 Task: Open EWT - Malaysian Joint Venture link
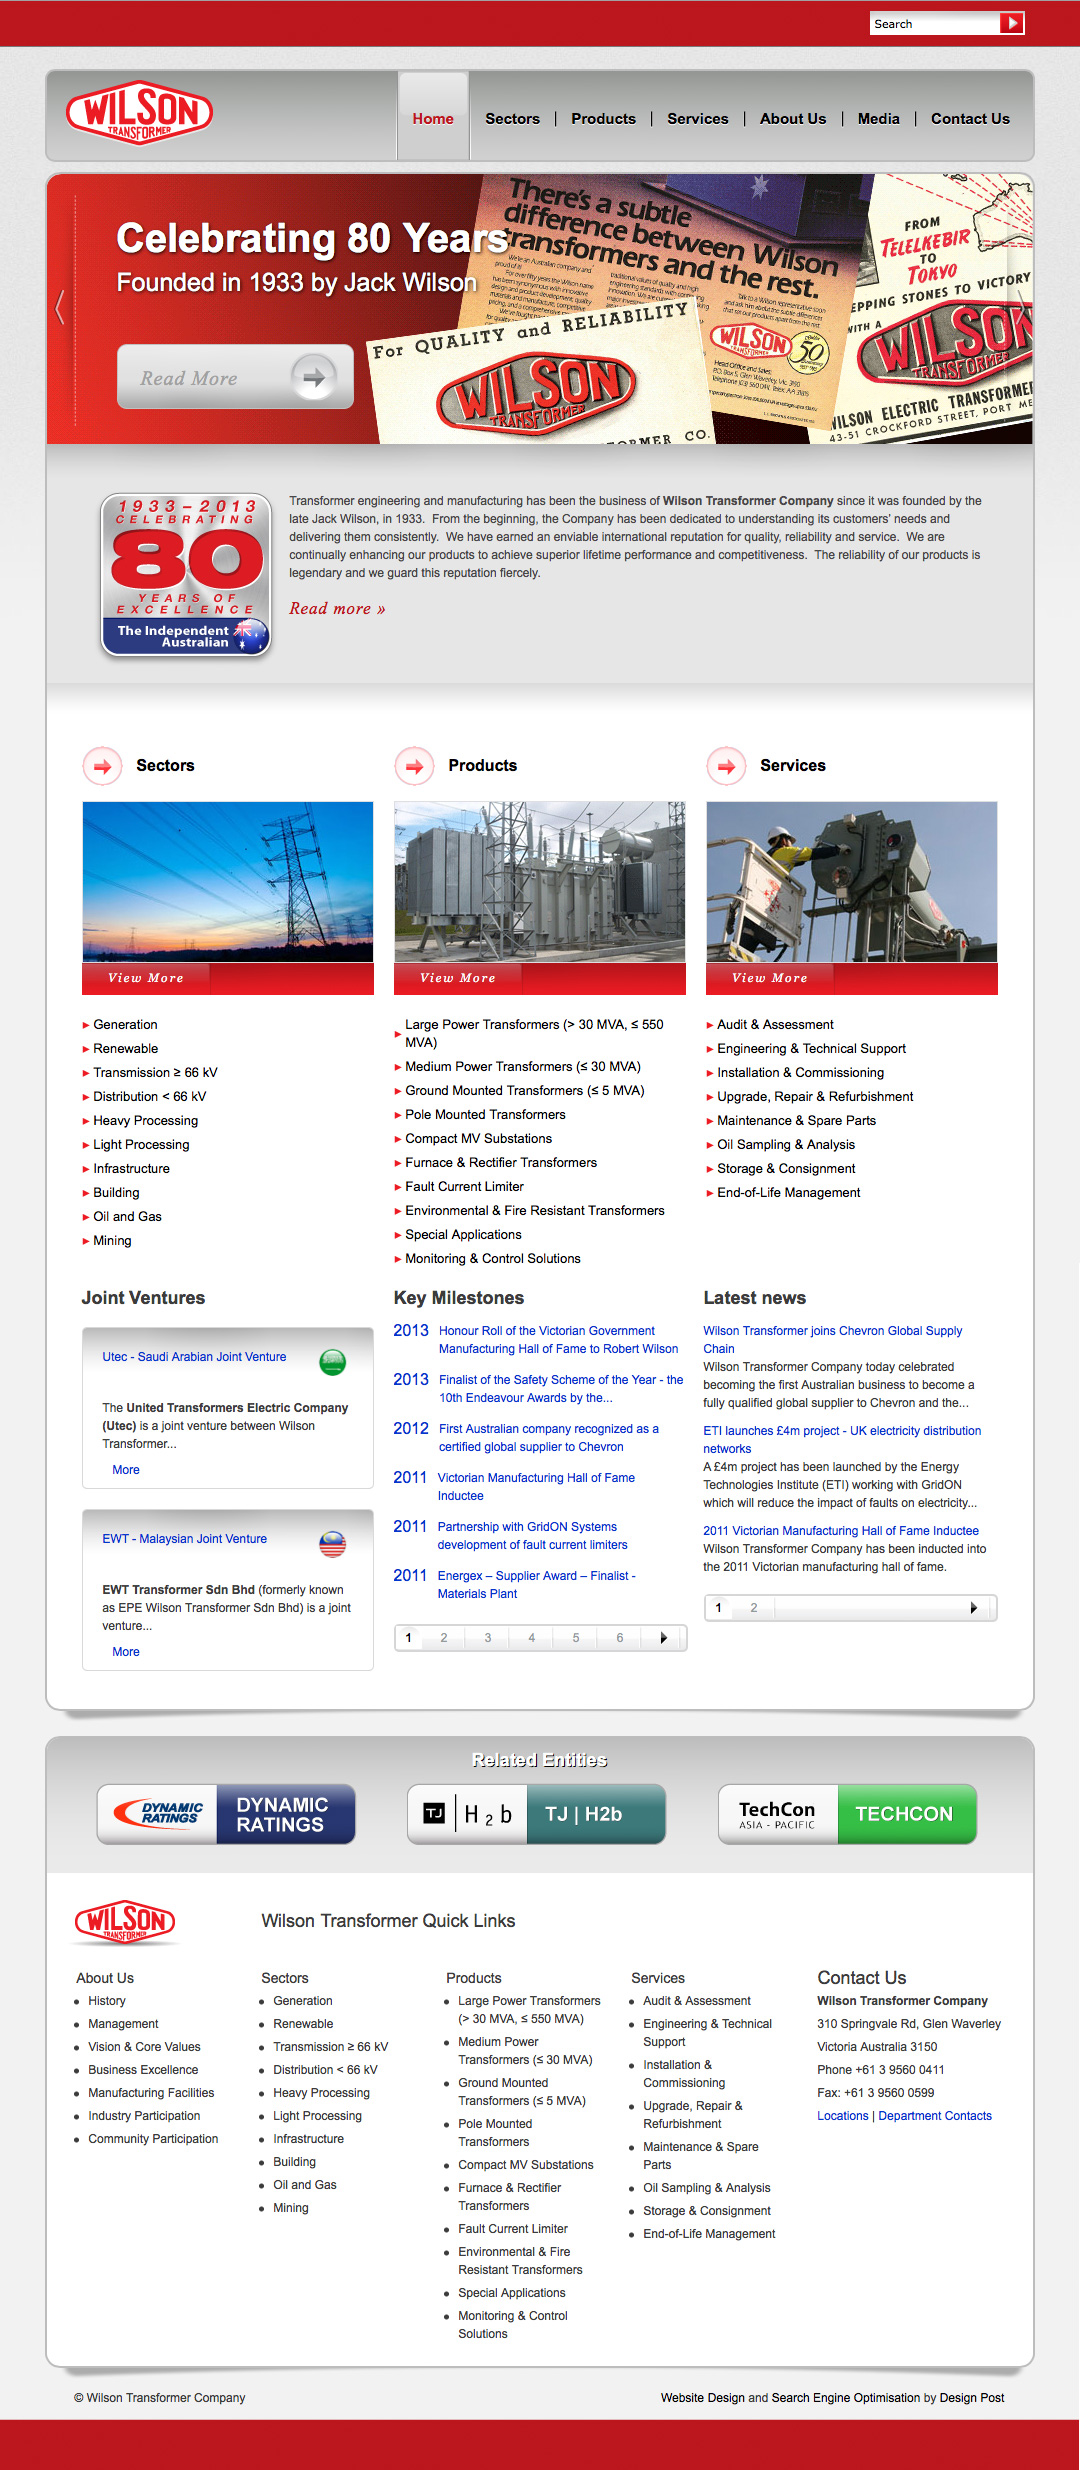coord(184,1539)
